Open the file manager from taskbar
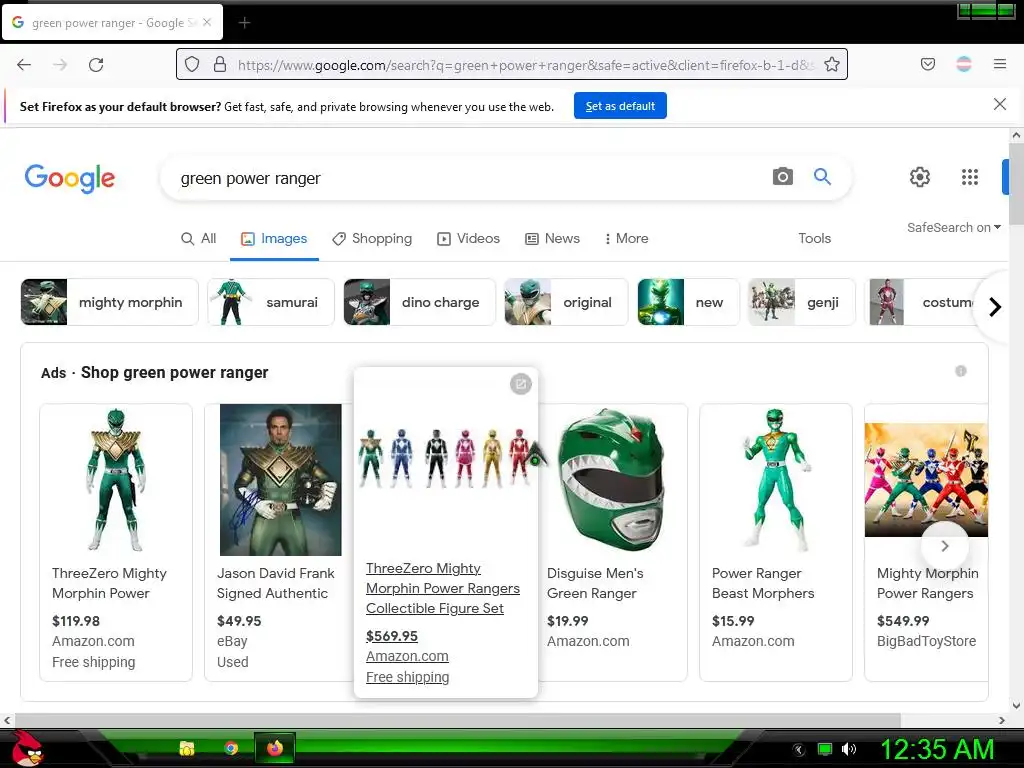 (187, 748)
